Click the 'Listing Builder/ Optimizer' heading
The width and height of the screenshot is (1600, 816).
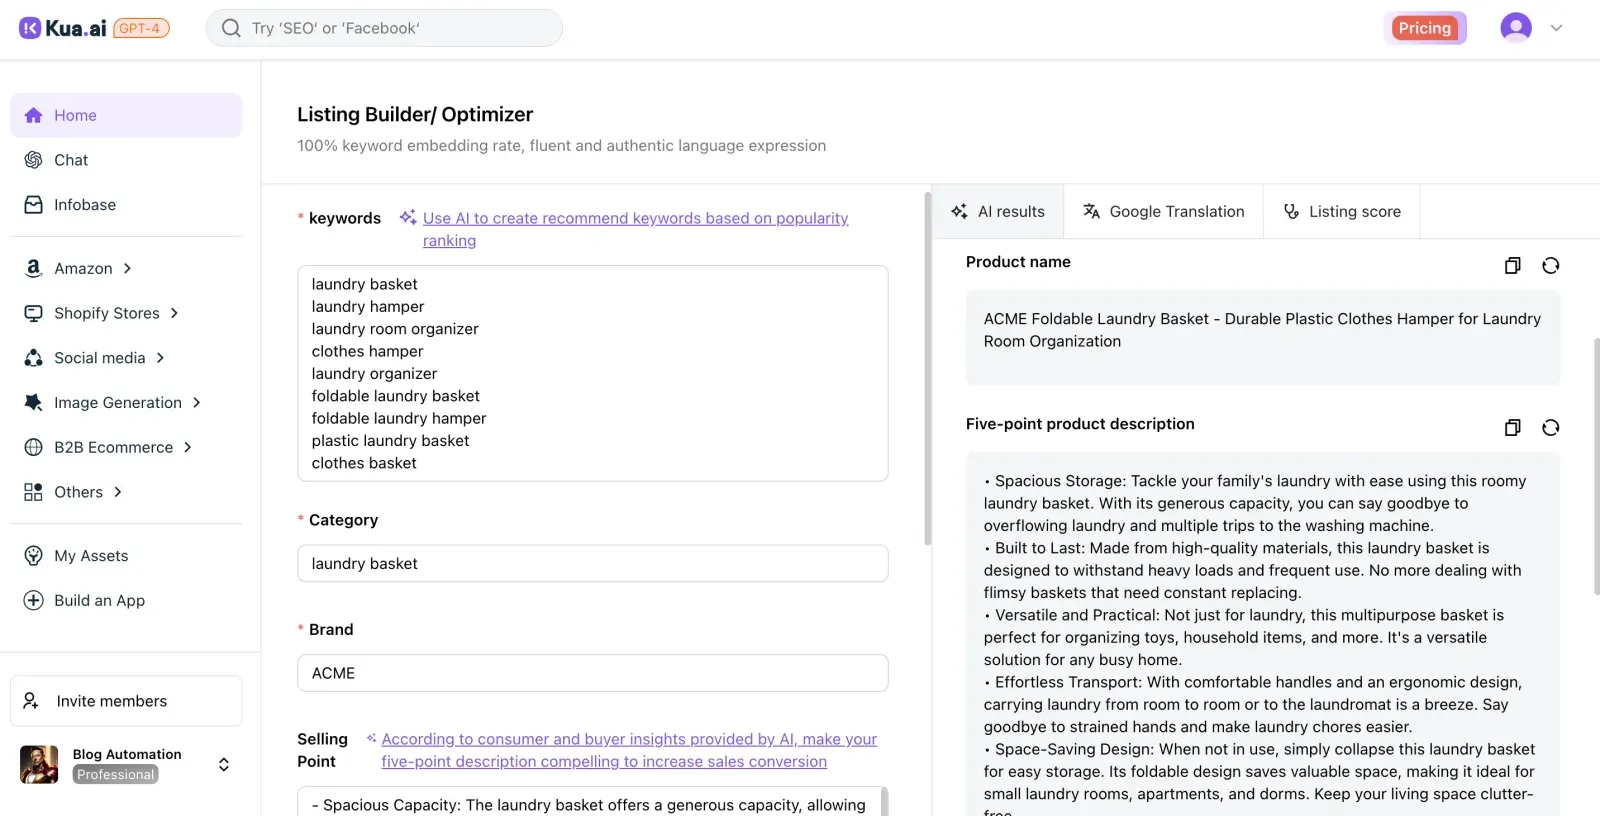point(415,114)
